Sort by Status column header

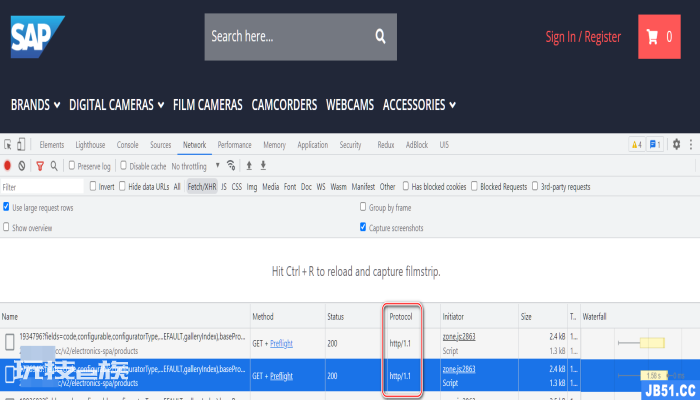click(x=335, y=317)
